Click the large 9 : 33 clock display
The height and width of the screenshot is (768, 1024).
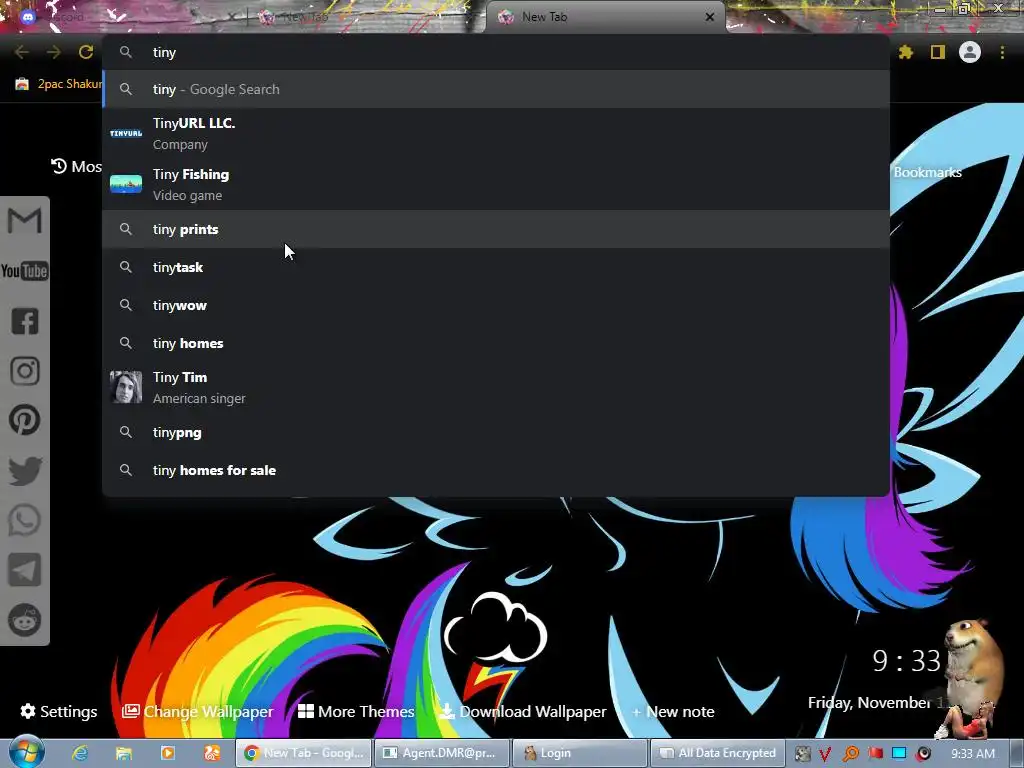[906, 661]
